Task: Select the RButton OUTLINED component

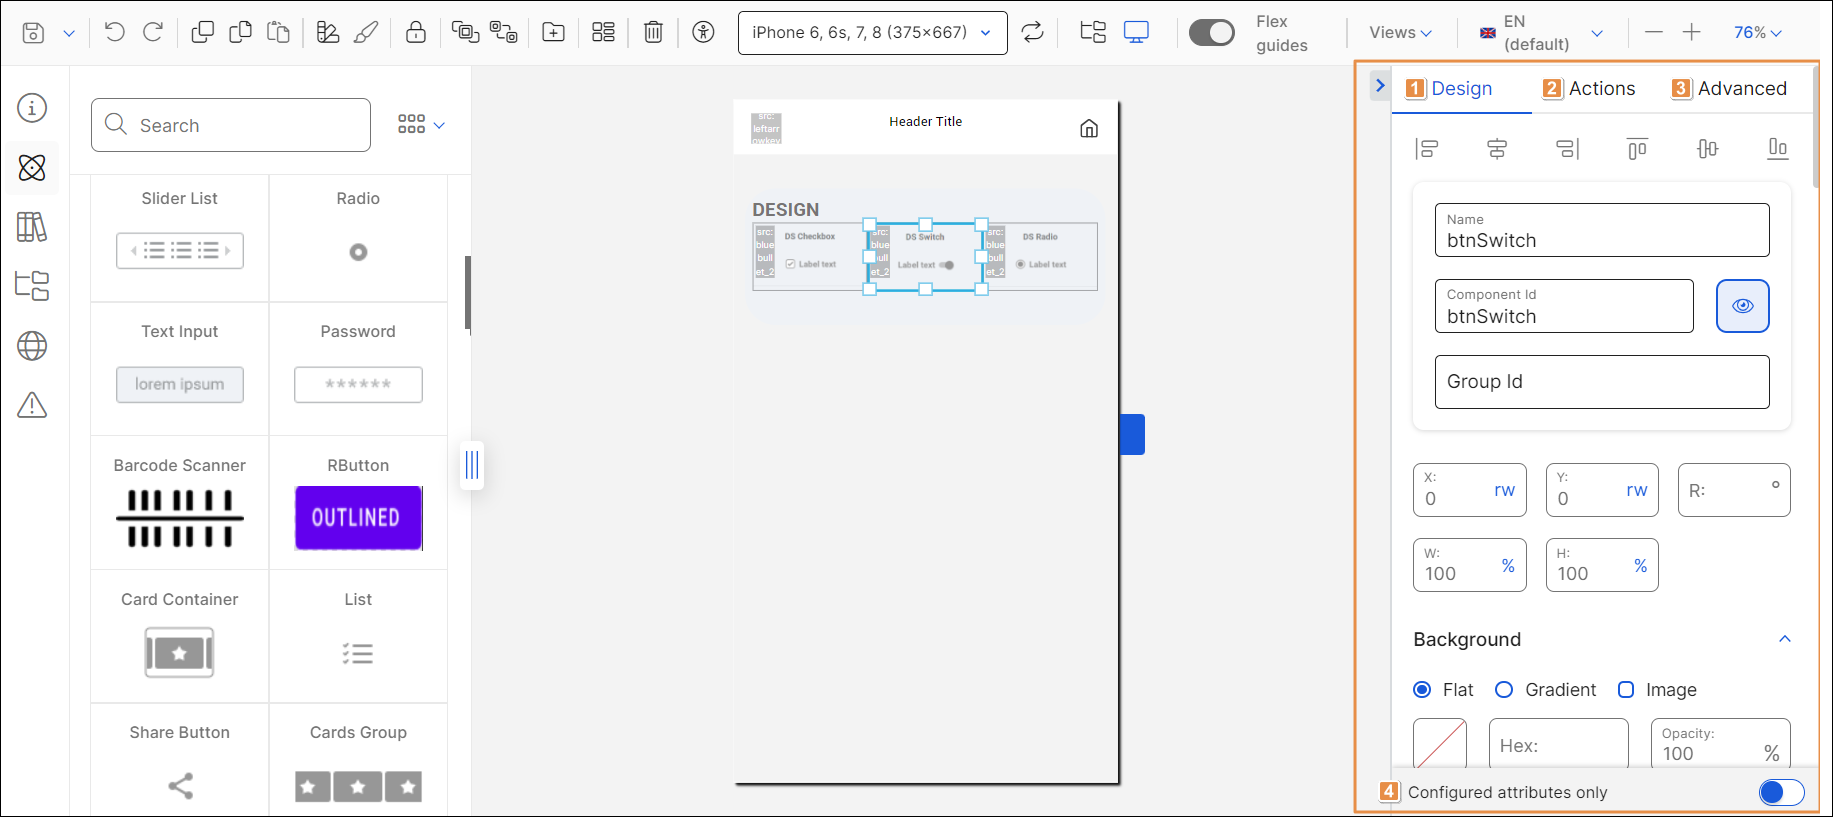Action: point(358,503)
